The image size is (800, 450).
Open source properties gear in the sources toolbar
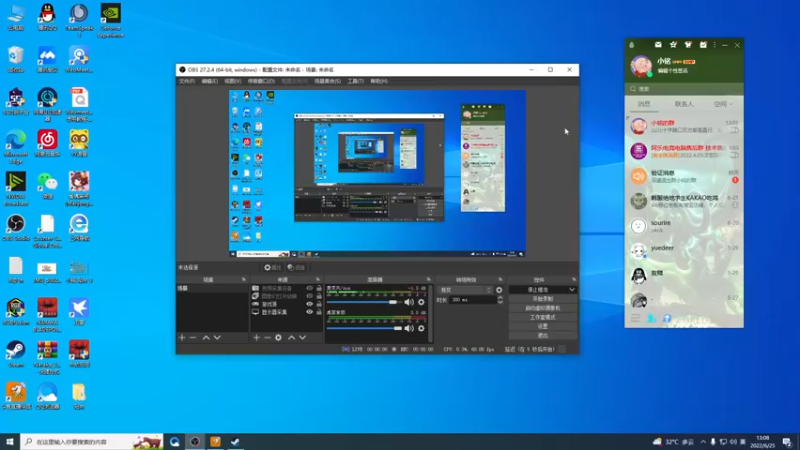pos(279,337)
